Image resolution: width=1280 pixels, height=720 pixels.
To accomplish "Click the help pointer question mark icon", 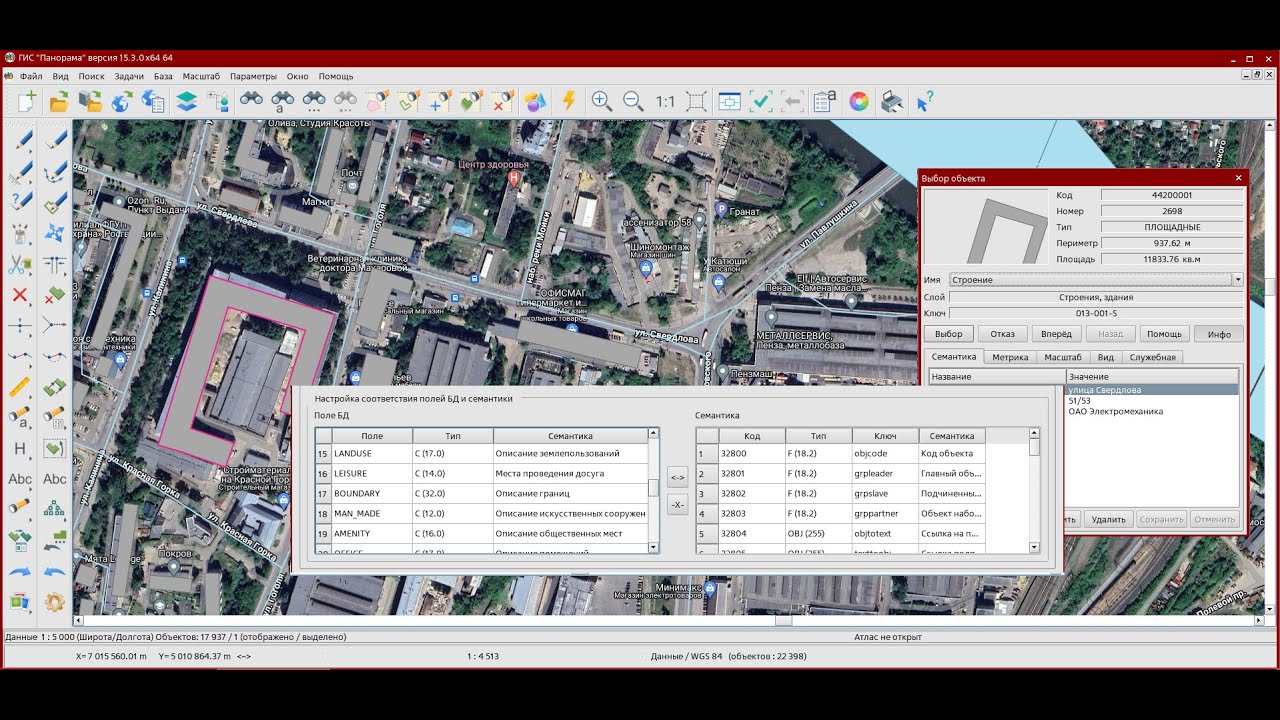I will [x=925, y=101].
